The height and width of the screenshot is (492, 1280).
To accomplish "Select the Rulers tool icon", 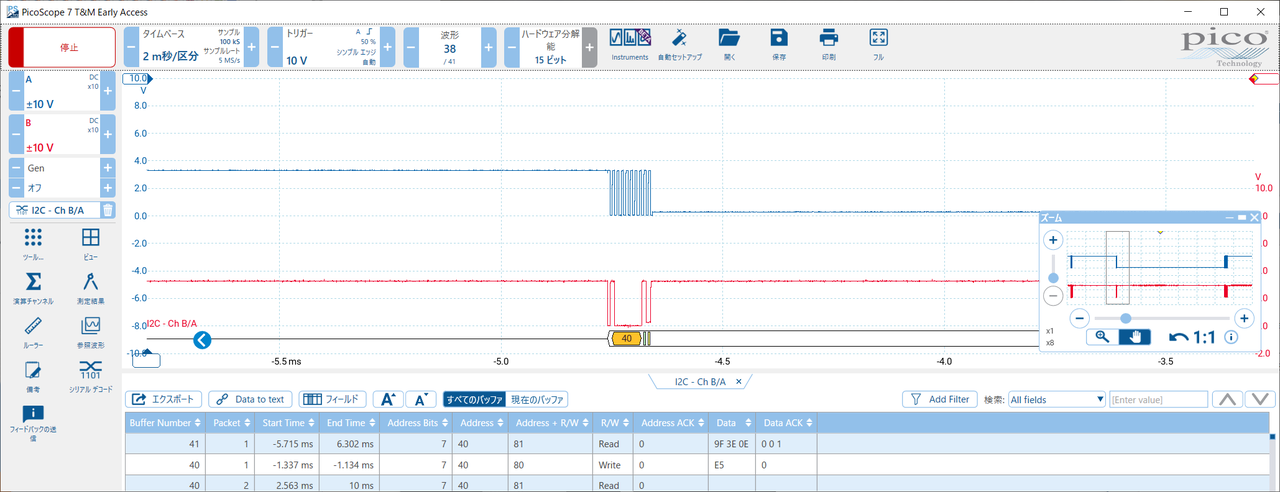I will pyautogui.click(x=33, y=327).
